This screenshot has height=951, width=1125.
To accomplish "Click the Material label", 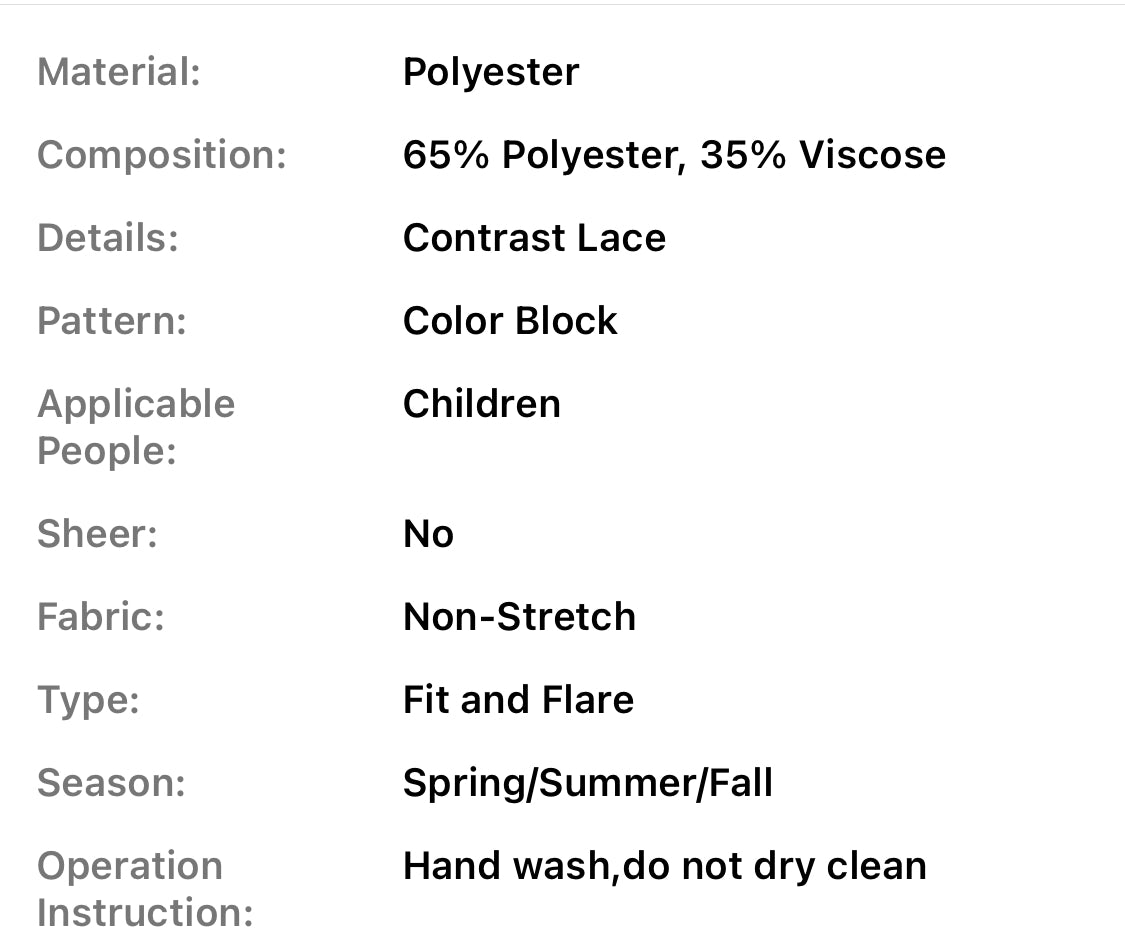I will [118, 73].
